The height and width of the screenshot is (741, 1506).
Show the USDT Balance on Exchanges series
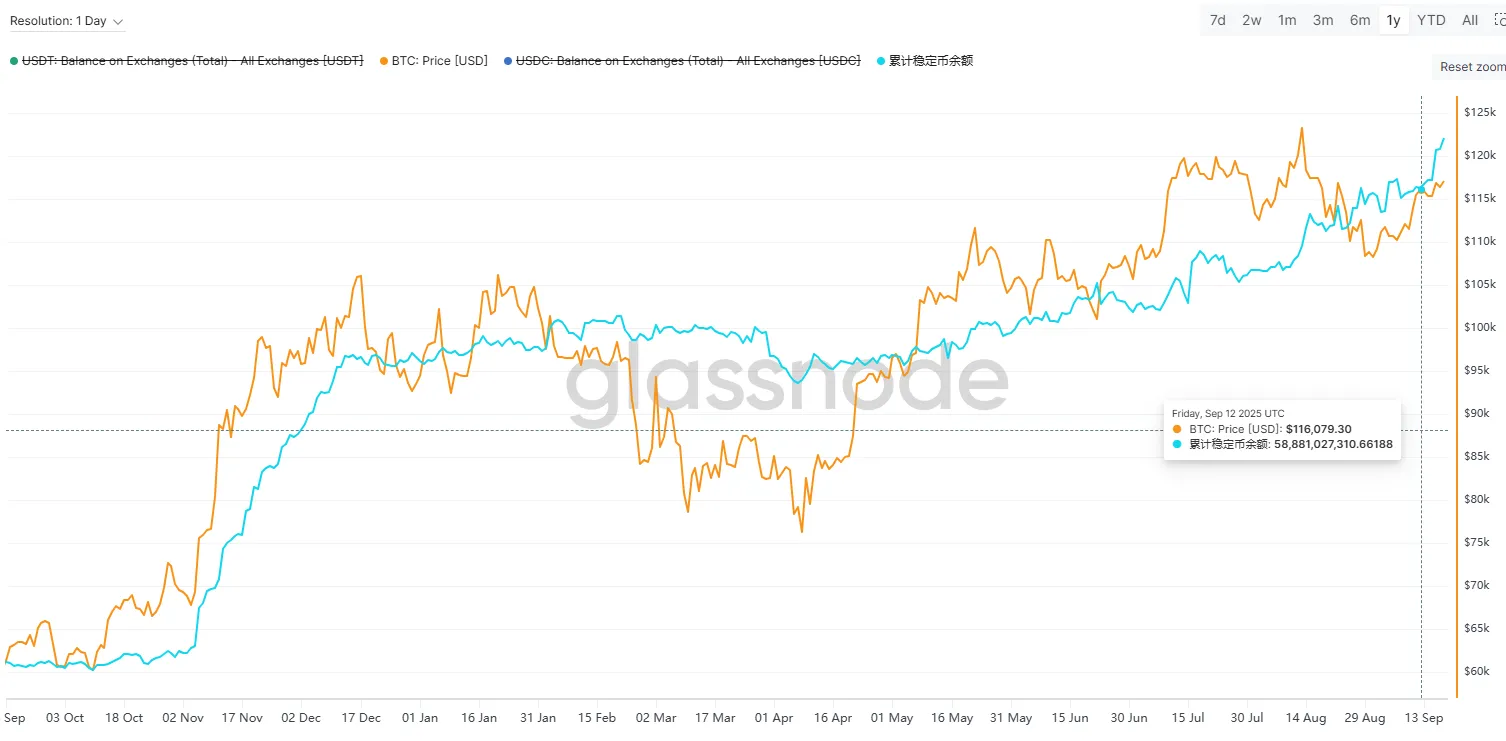[192, 61]
